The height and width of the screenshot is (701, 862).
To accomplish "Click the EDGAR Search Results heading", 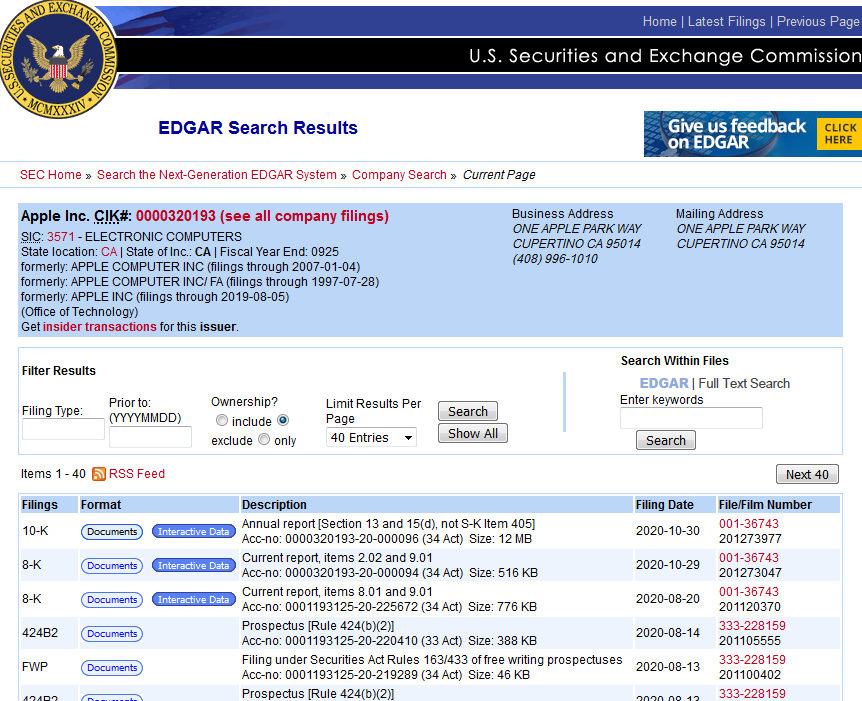I will click(258, 128).
